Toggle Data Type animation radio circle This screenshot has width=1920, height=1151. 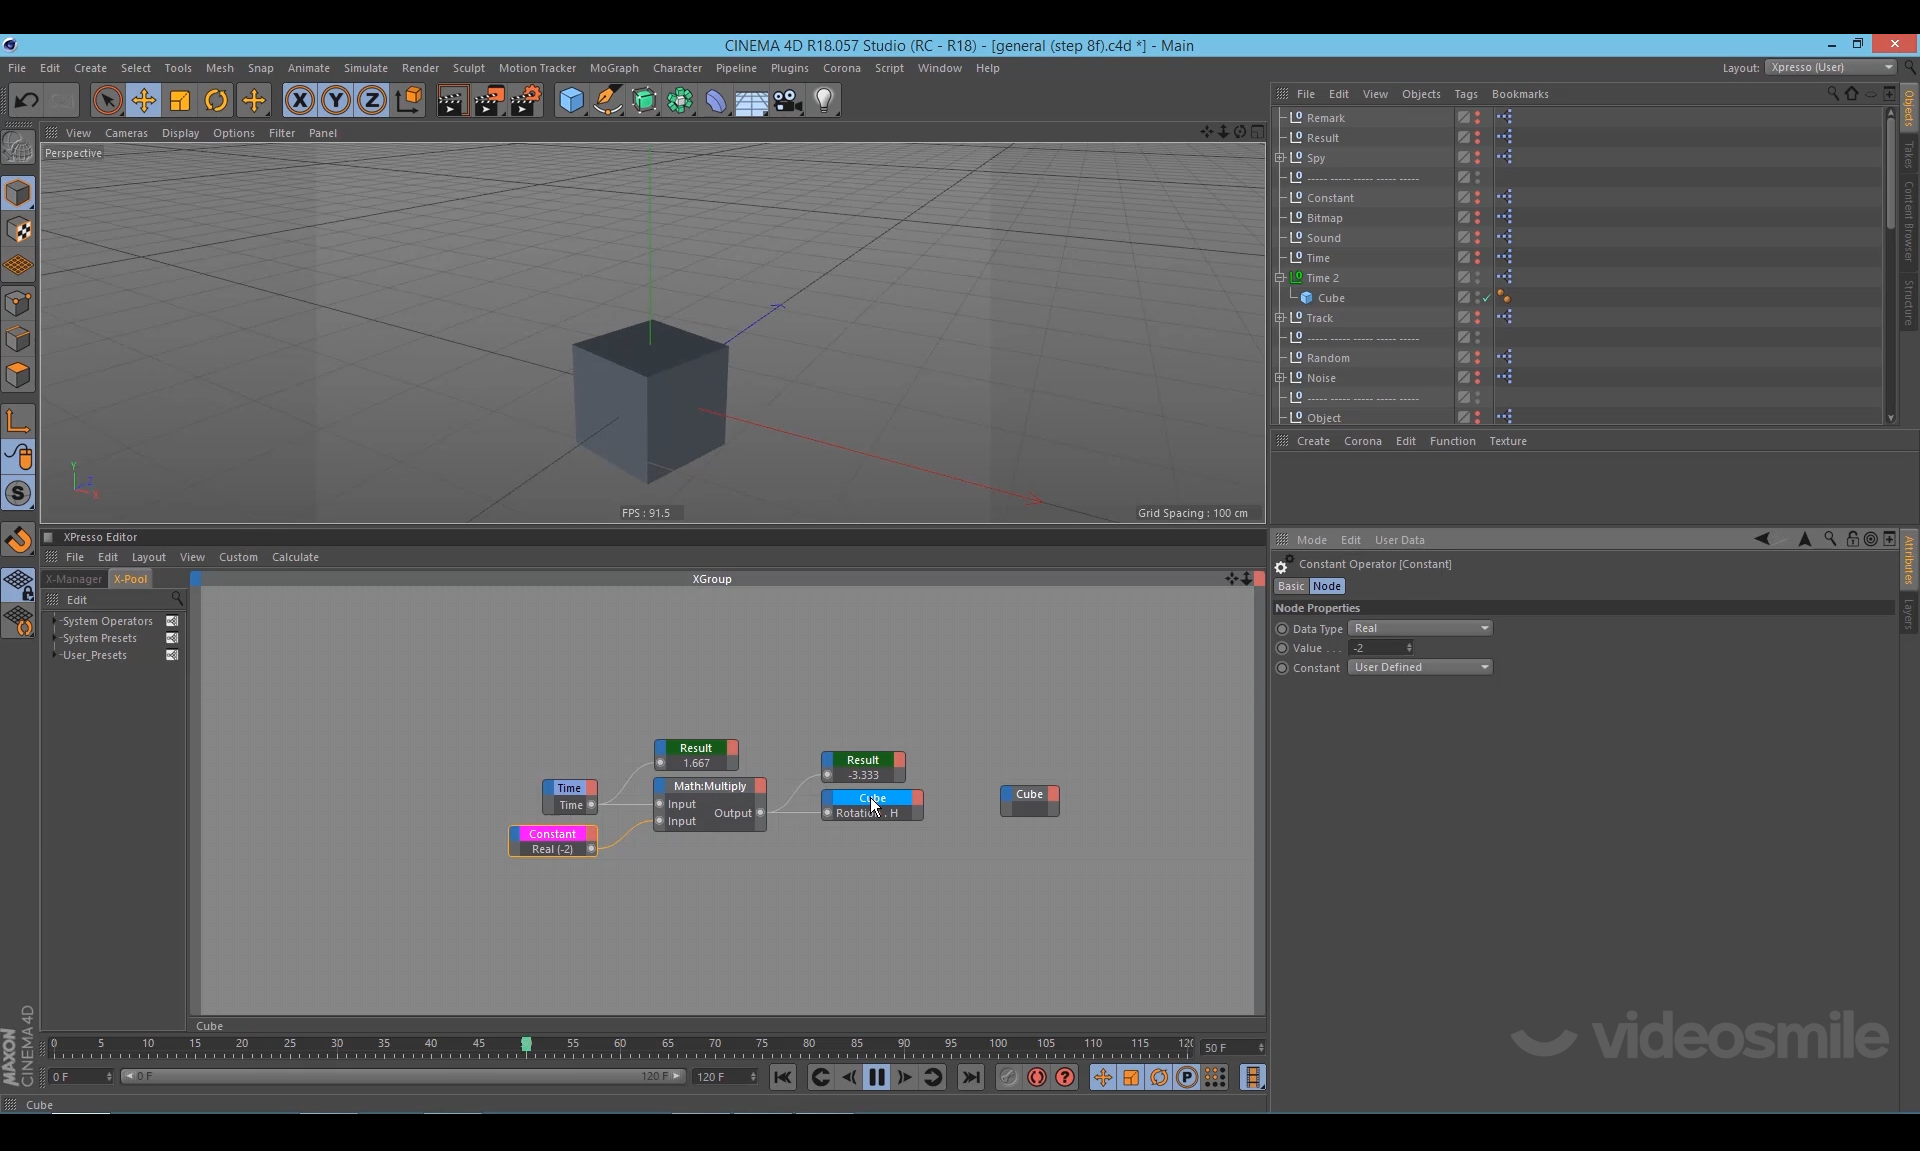pyautogui.click(x=1282, y=629)
